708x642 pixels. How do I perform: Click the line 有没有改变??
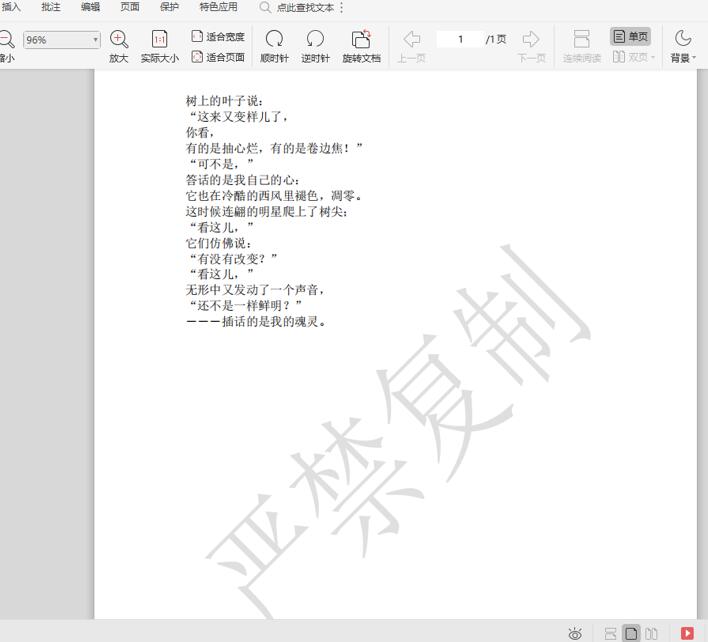[233, 259]
